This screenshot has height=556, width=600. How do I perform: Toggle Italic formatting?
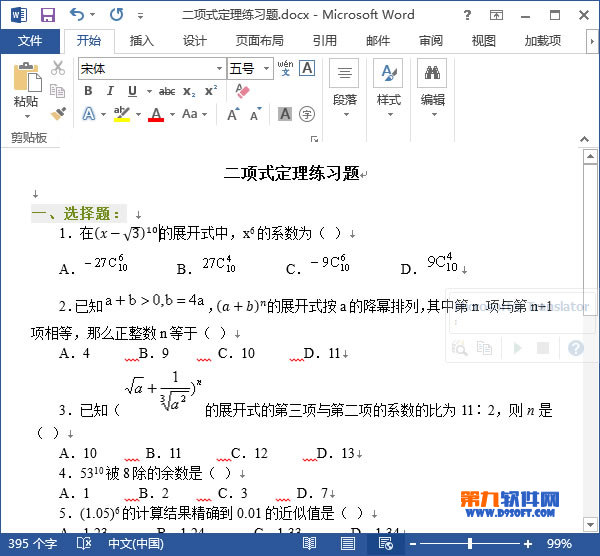[110, 91]
